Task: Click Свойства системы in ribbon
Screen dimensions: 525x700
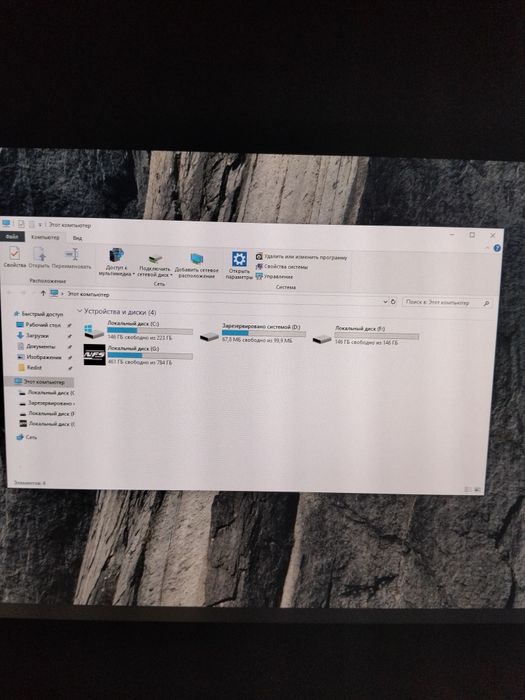Action: click(x=282, y=267)
